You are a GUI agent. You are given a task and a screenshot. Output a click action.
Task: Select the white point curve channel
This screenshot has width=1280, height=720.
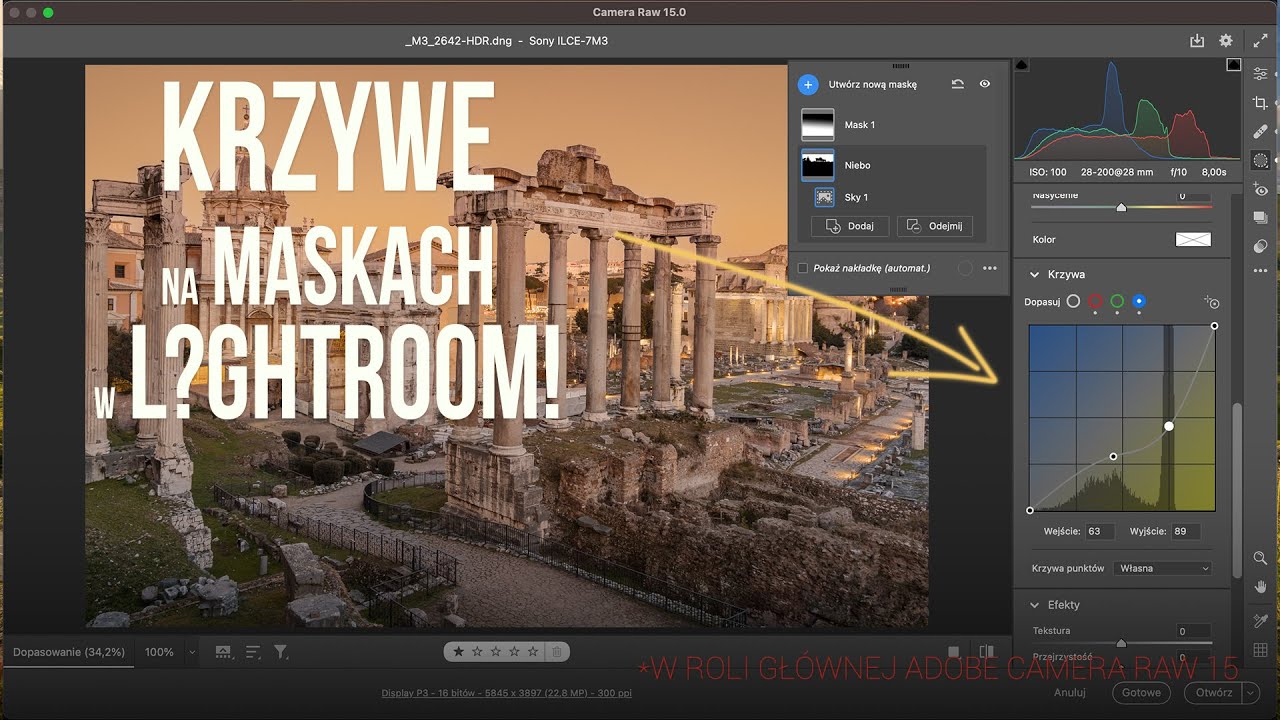[x=1073, y=301]
